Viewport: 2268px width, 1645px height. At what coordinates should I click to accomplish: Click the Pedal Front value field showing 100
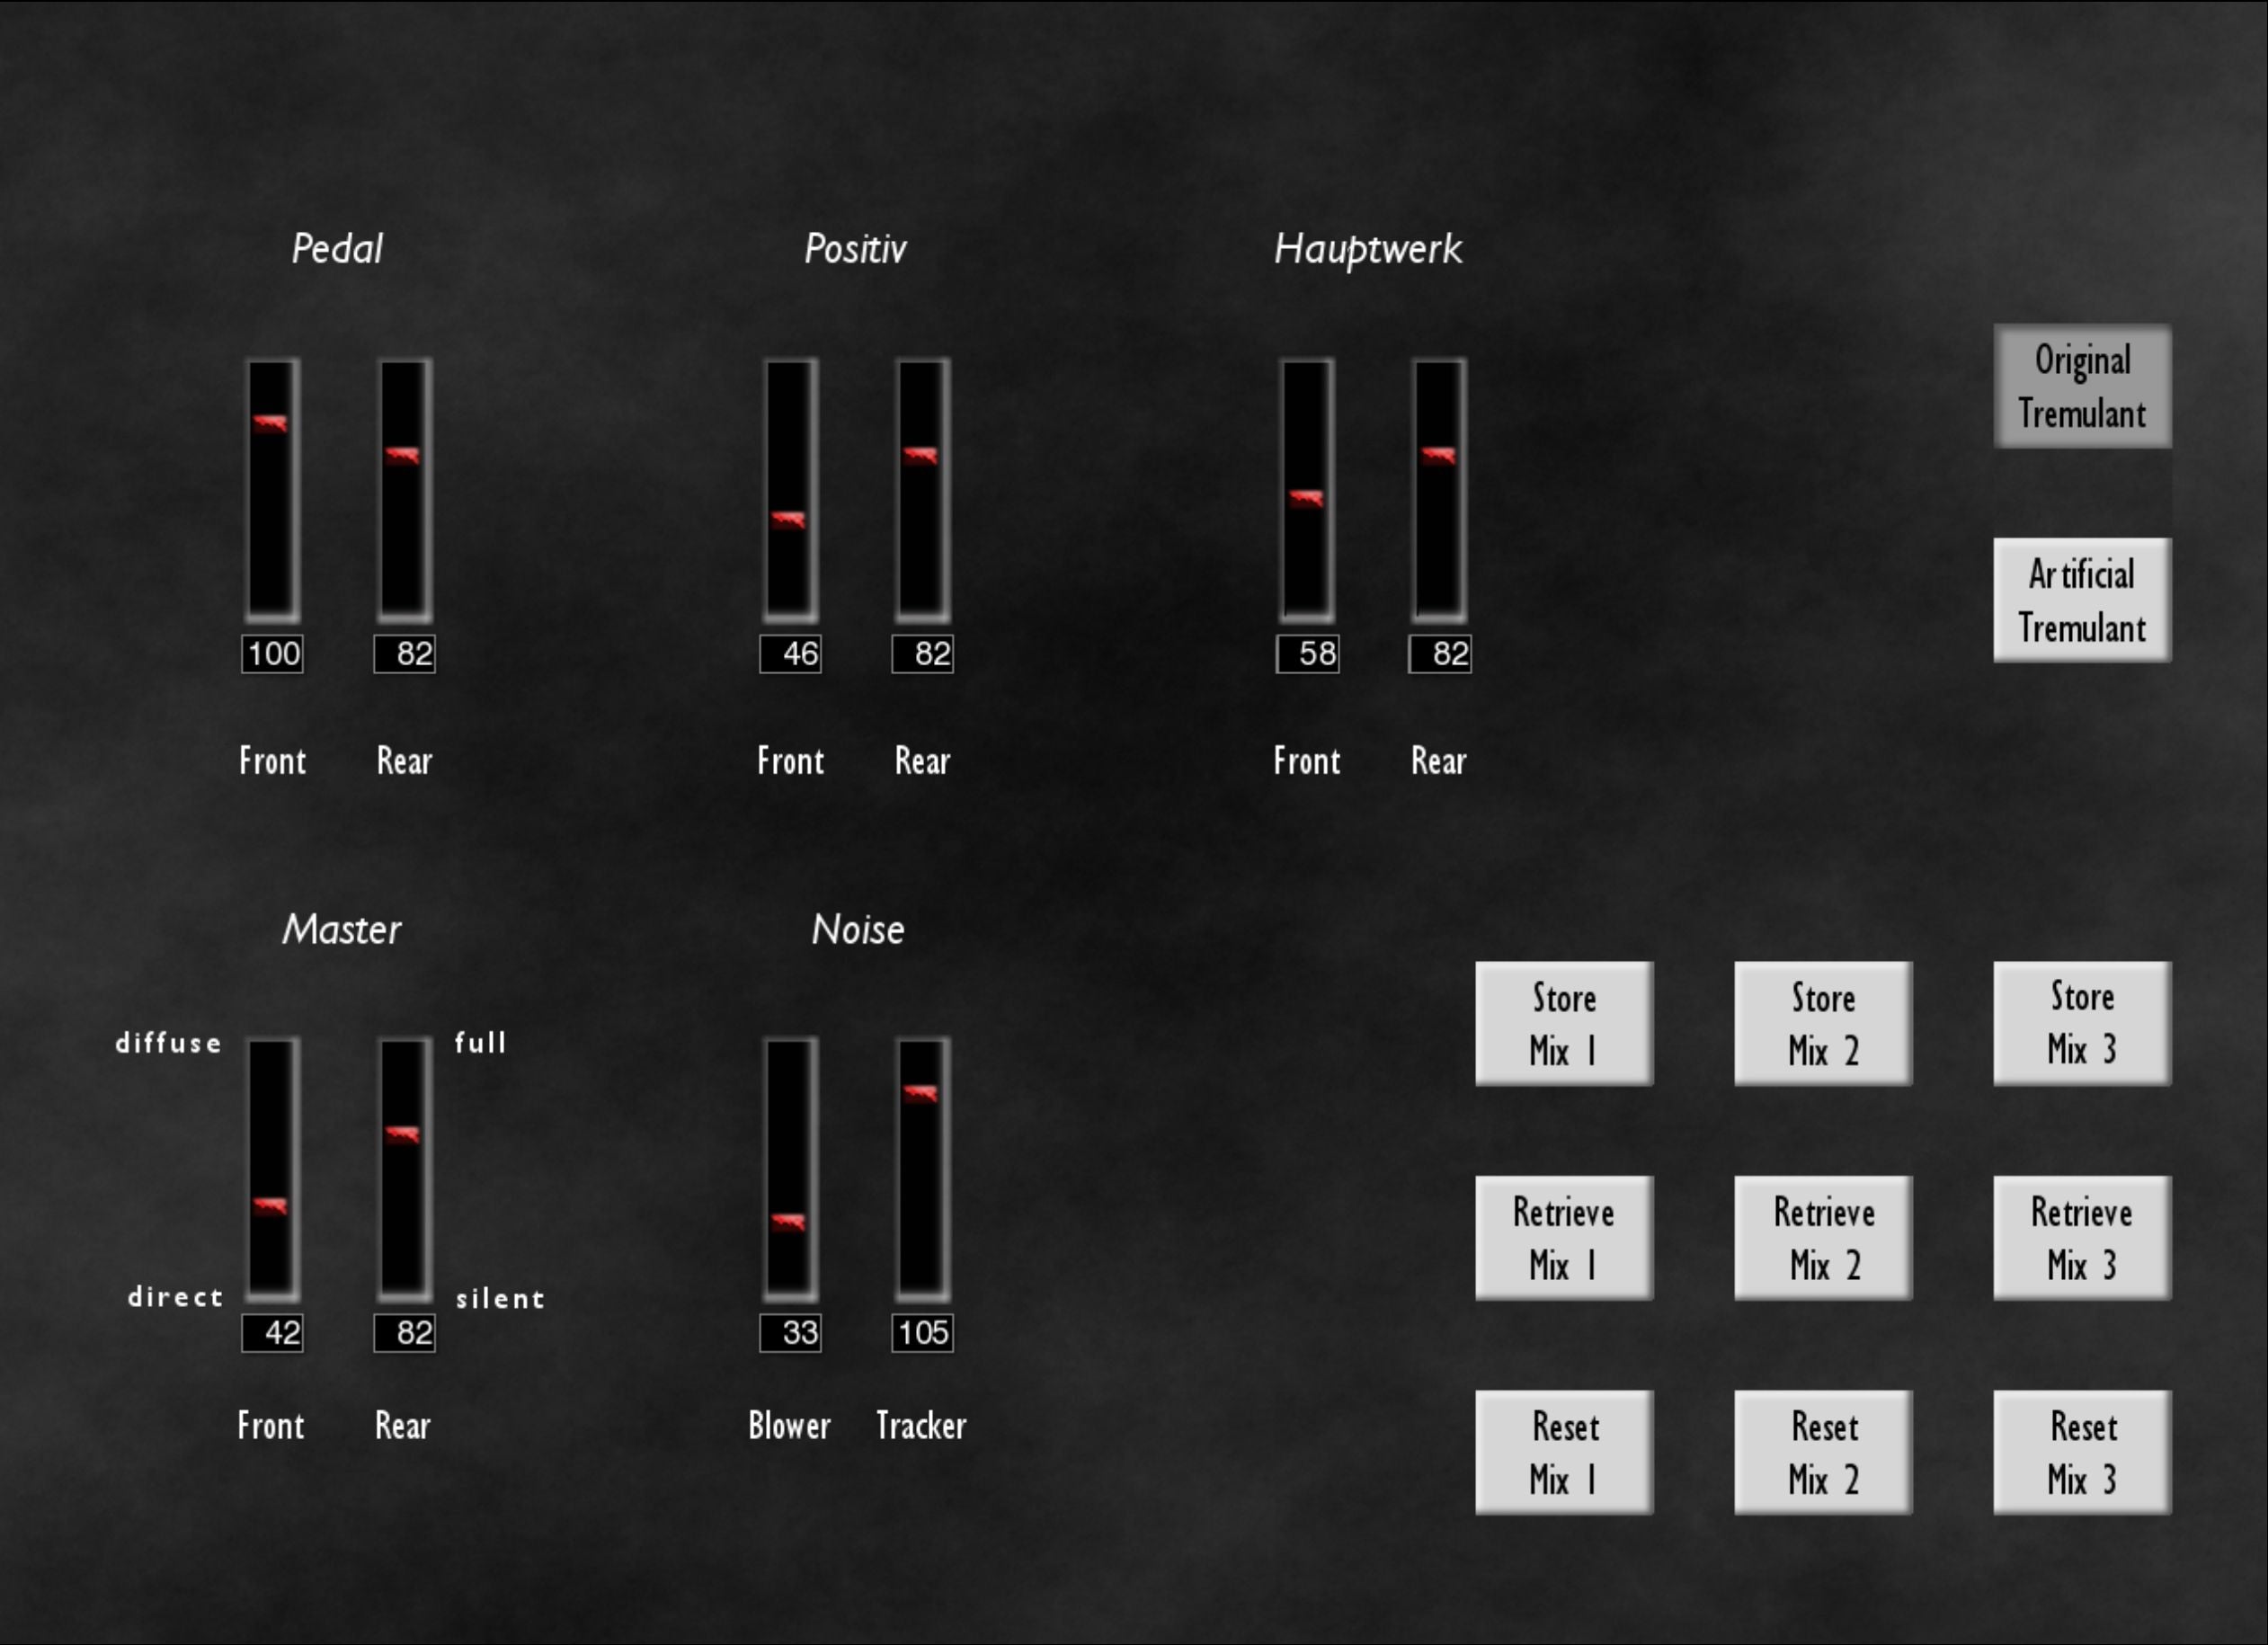click(272, 654)
